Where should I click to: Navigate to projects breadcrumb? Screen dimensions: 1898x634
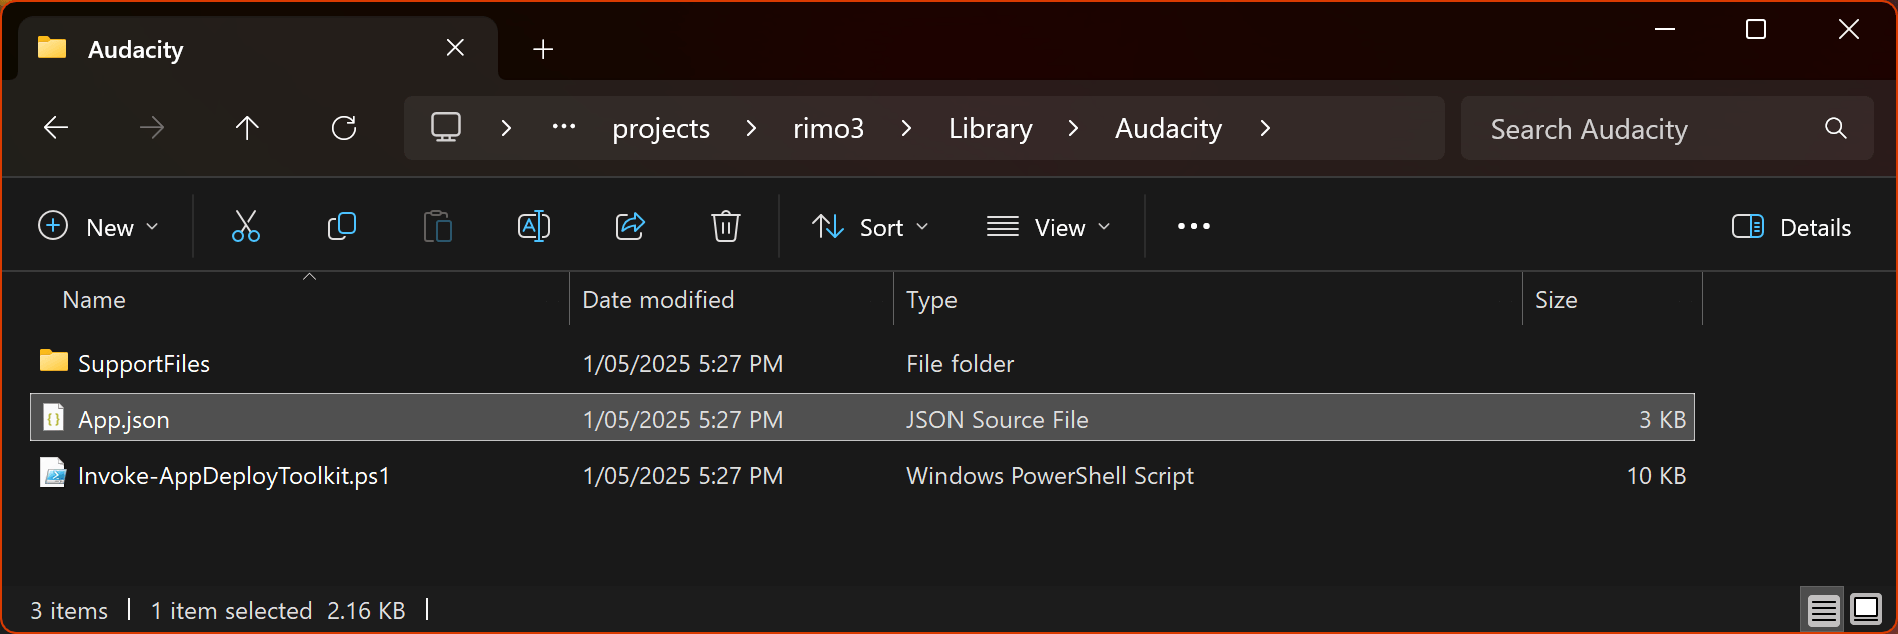[661, 129]
